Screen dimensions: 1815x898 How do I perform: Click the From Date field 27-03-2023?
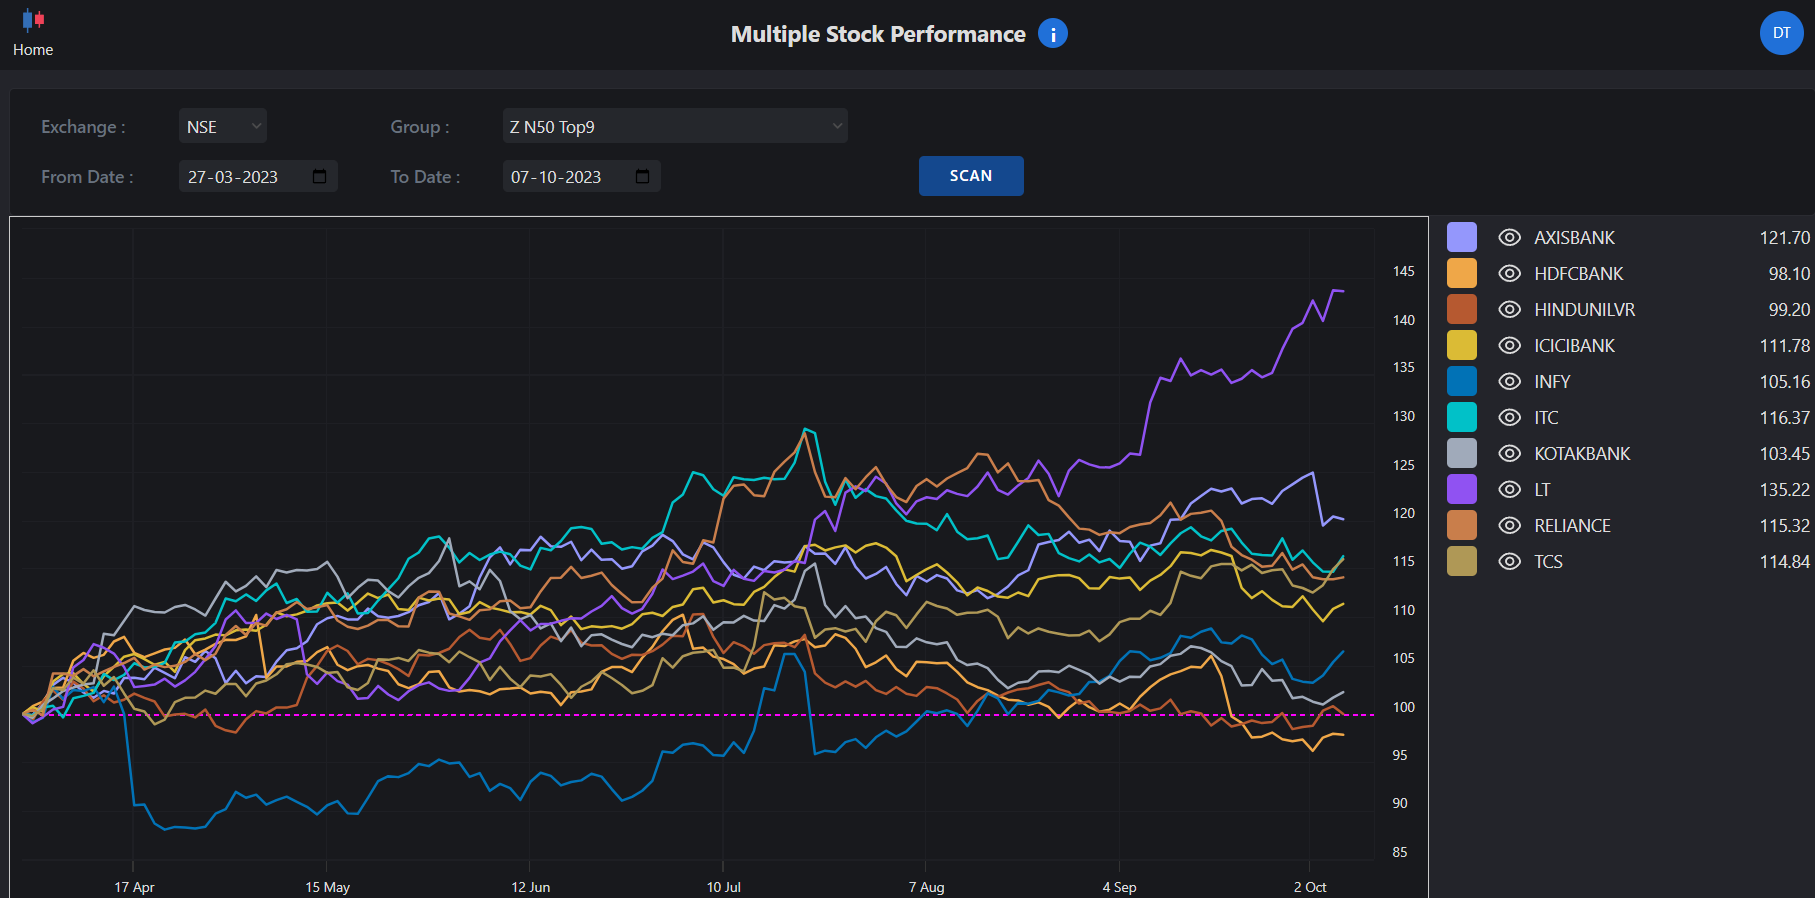click(258, 176)
